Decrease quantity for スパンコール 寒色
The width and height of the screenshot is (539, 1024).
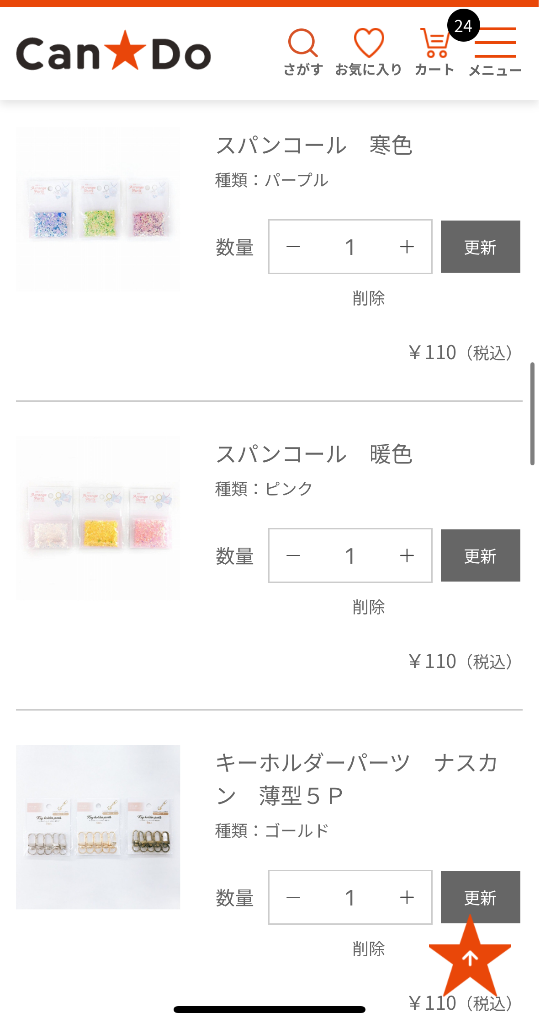tap(293, 247)
